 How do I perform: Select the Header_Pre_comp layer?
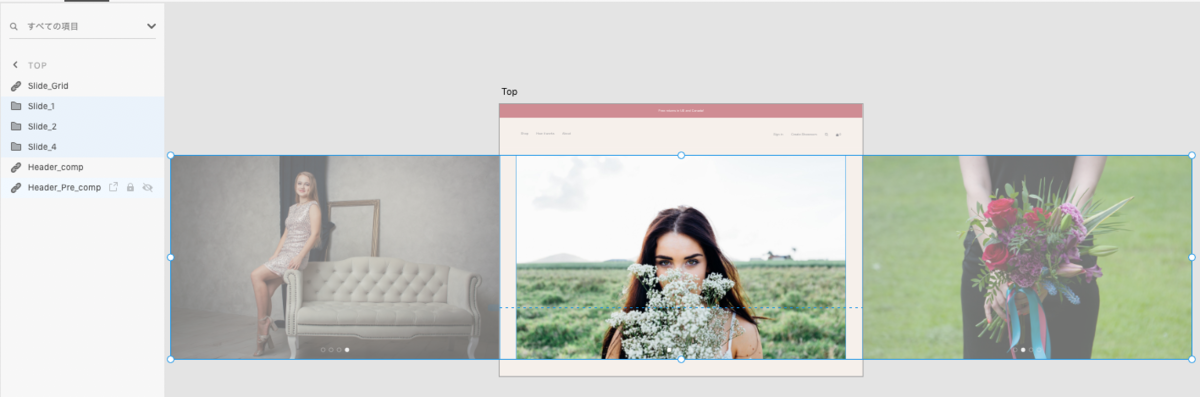(82, 187)
